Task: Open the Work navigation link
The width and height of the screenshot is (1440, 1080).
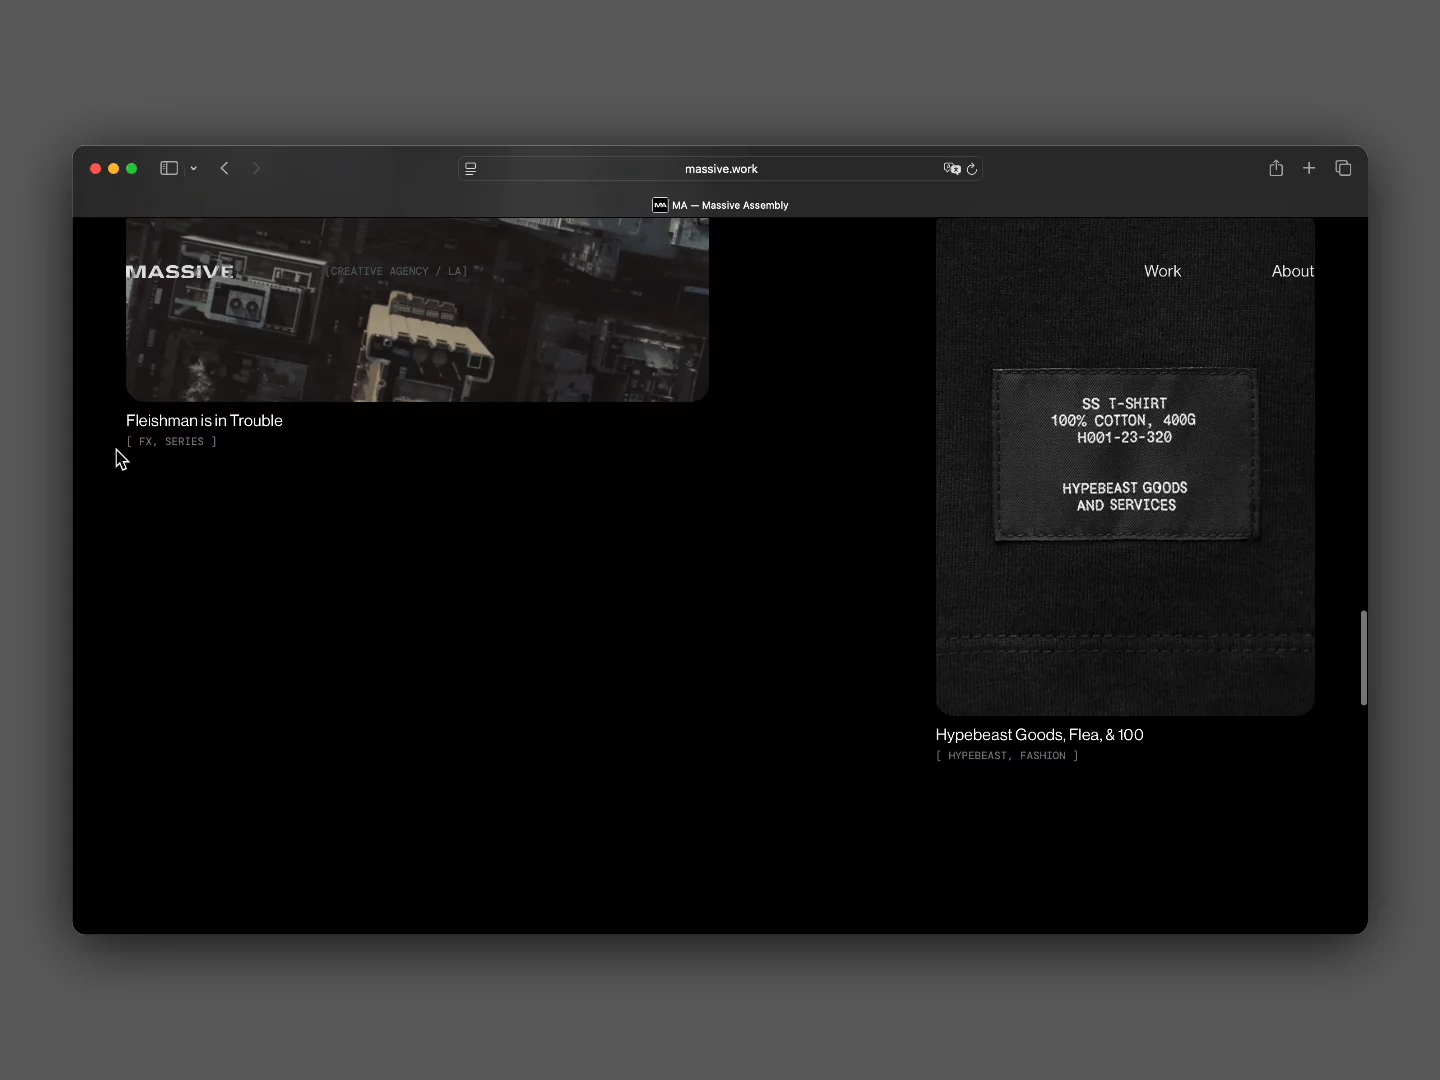Action: pos(1162,271)
